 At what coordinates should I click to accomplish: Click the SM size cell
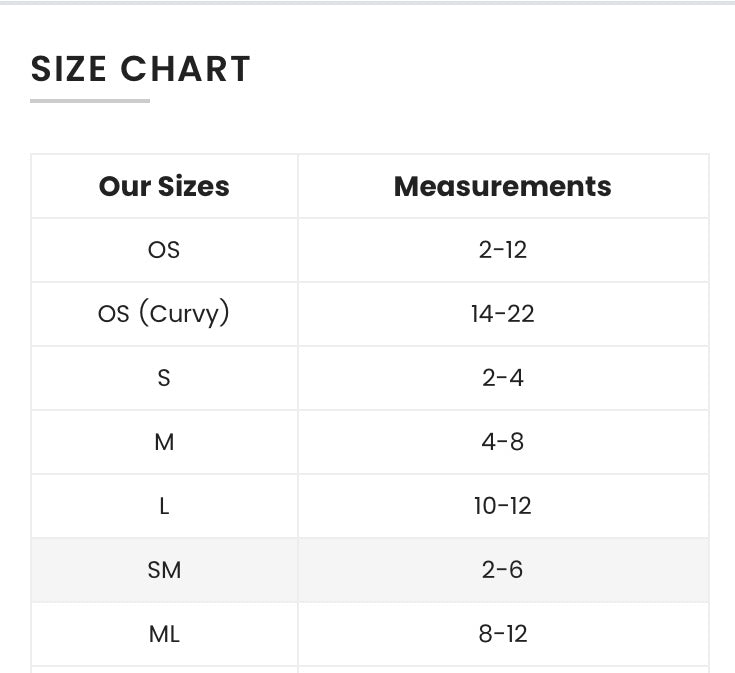pos(164,570)
